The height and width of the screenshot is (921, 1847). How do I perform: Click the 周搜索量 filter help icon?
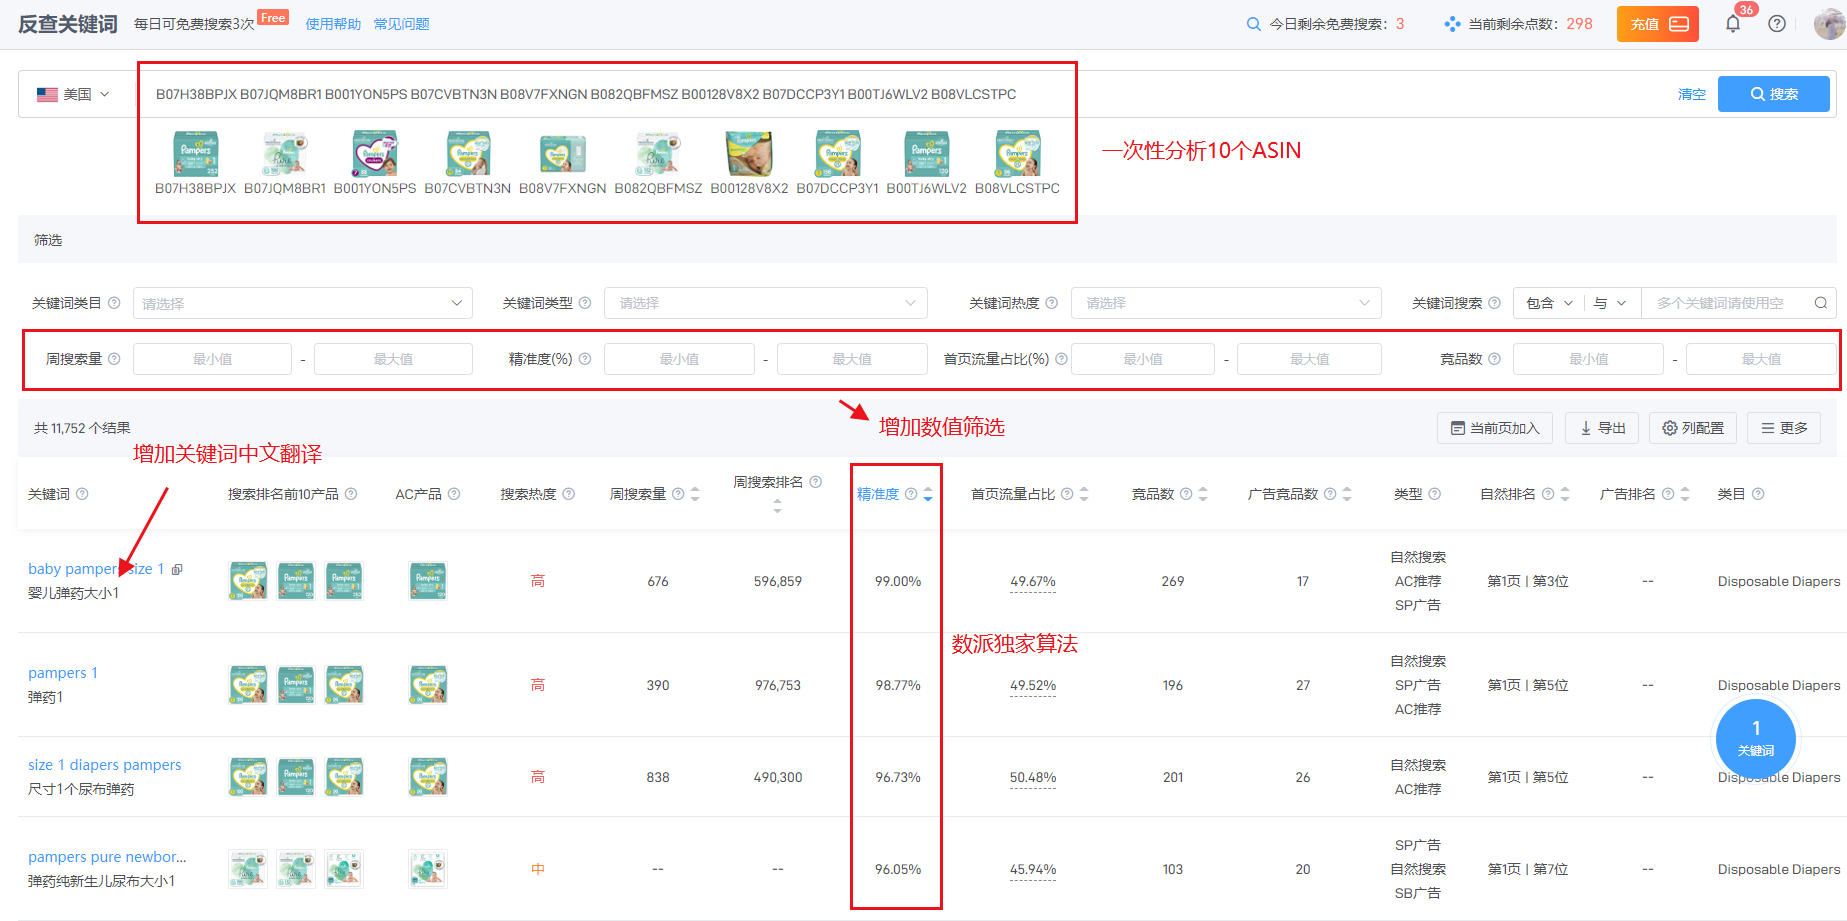[114, 359]
